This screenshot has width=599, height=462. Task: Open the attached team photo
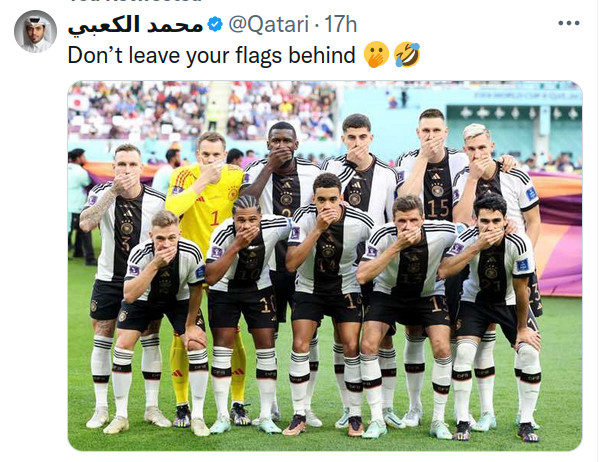click(x=325, y=266)
